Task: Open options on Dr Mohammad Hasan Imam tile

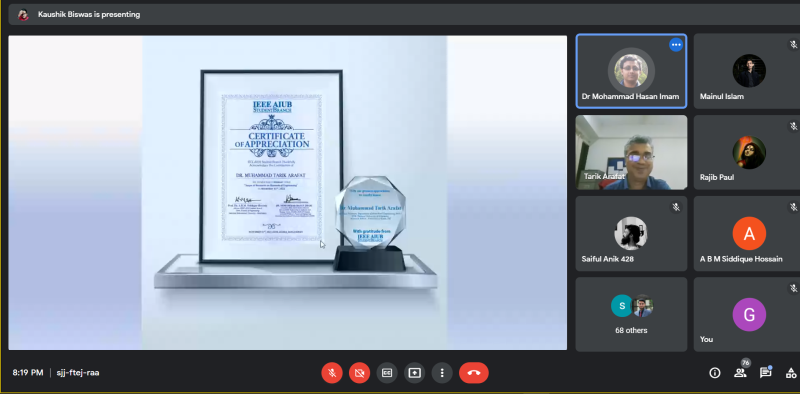Action: tap(676, 45)
